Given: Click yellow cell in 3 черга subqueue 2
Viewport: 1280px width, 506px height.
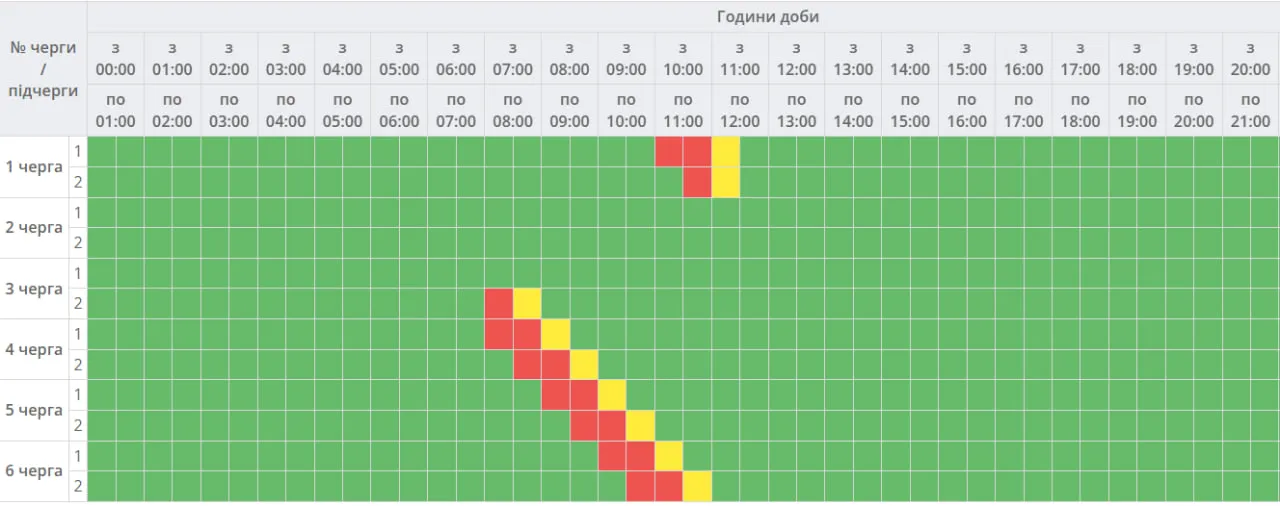Looking at the screenshot, I should pos(527,304).
